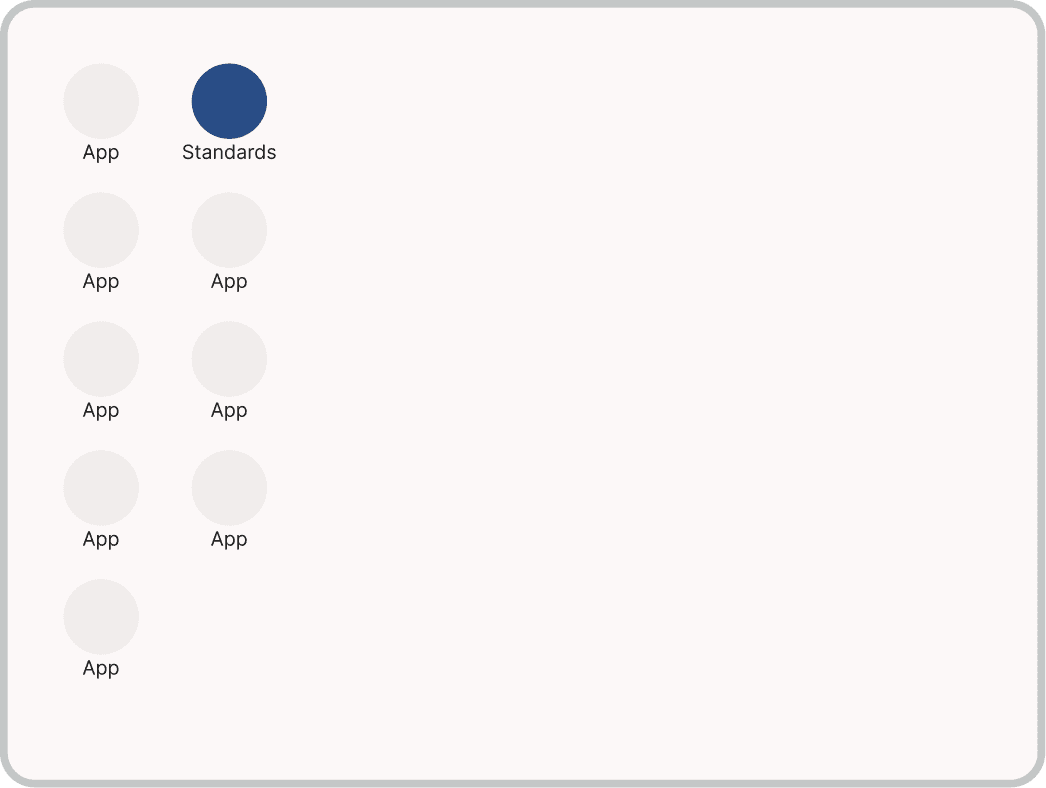The image size is (1046, 788).
Task: Open the only highlighted app on screen
Action: pos(229,100)
